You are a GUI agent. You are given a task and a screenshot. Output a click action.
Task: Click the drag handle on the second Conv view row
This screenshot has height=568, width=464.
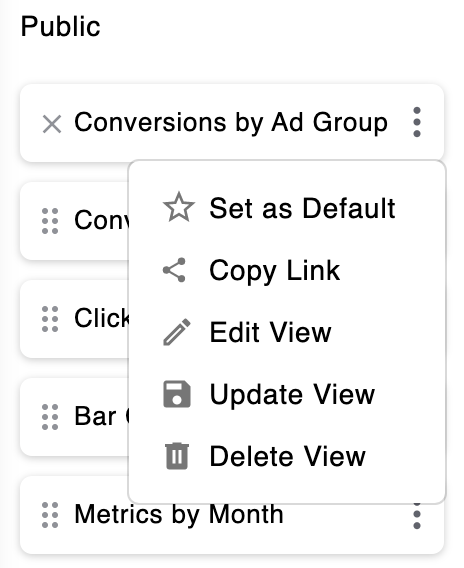click(x=50, y=221)
